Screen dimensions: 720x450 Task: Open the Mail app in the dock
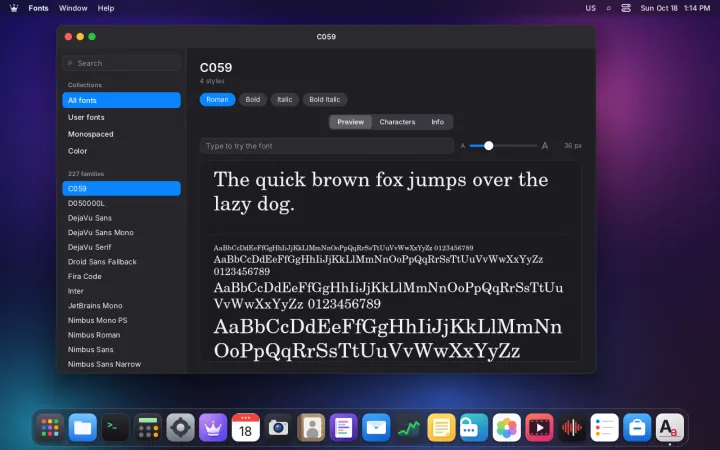[376, 428]
